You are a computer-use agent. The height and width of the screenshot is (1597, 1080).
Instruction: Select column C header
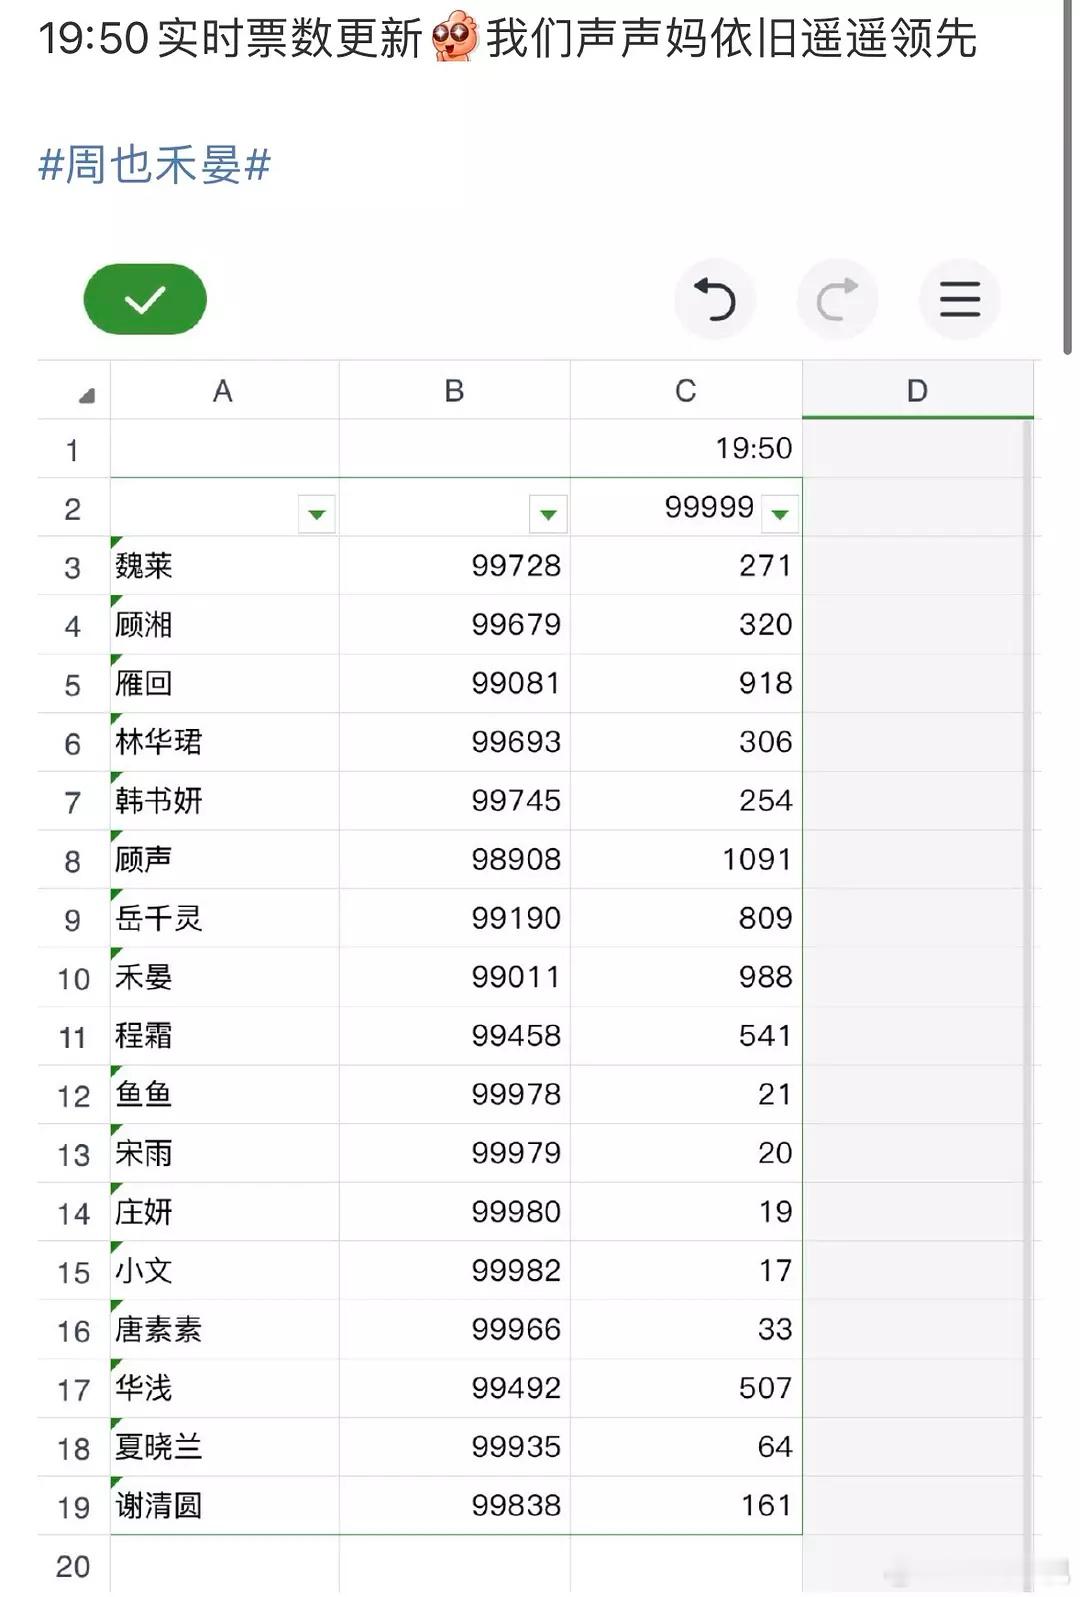pos(686,391)
